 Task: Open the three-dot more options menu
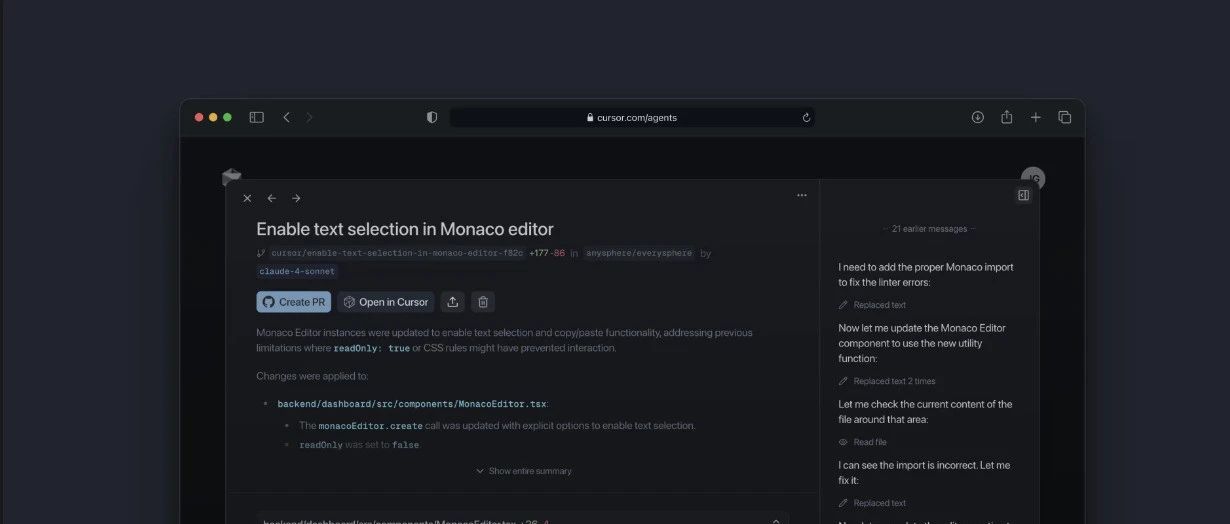[x=801, y=196]
